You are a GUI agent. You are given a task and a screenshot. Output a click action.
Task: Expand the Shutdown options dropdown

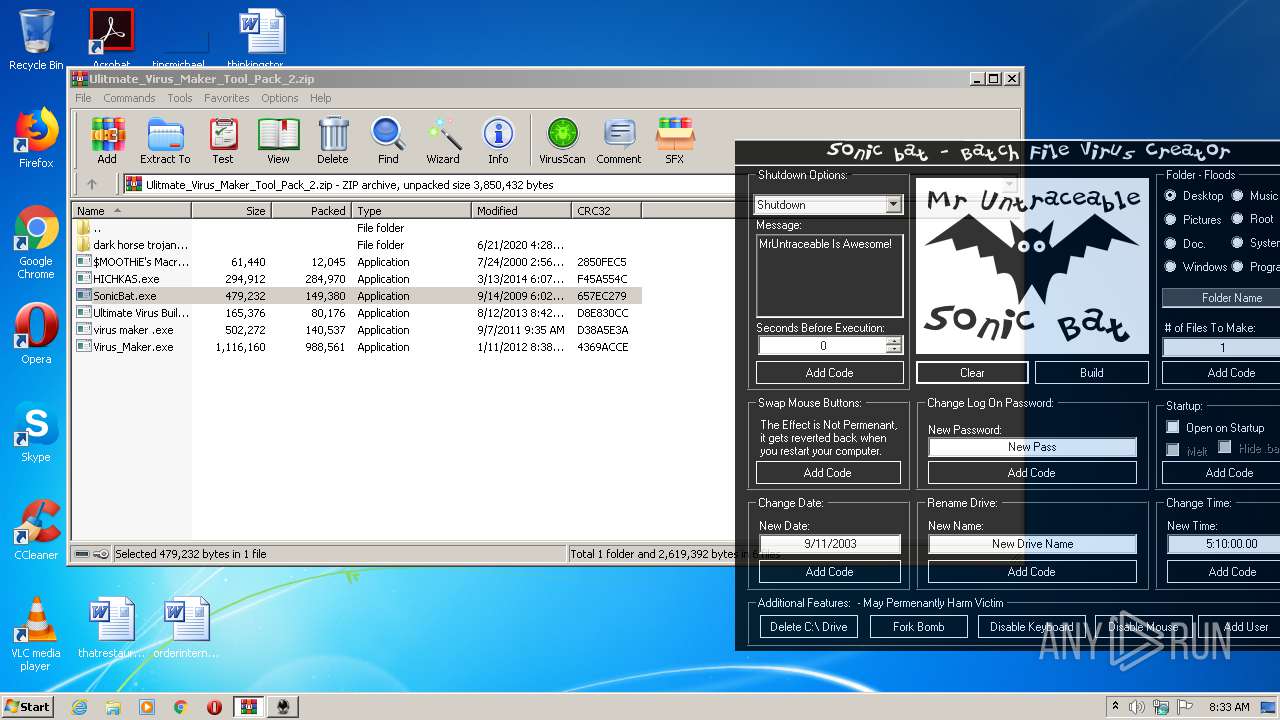point(893,205)
